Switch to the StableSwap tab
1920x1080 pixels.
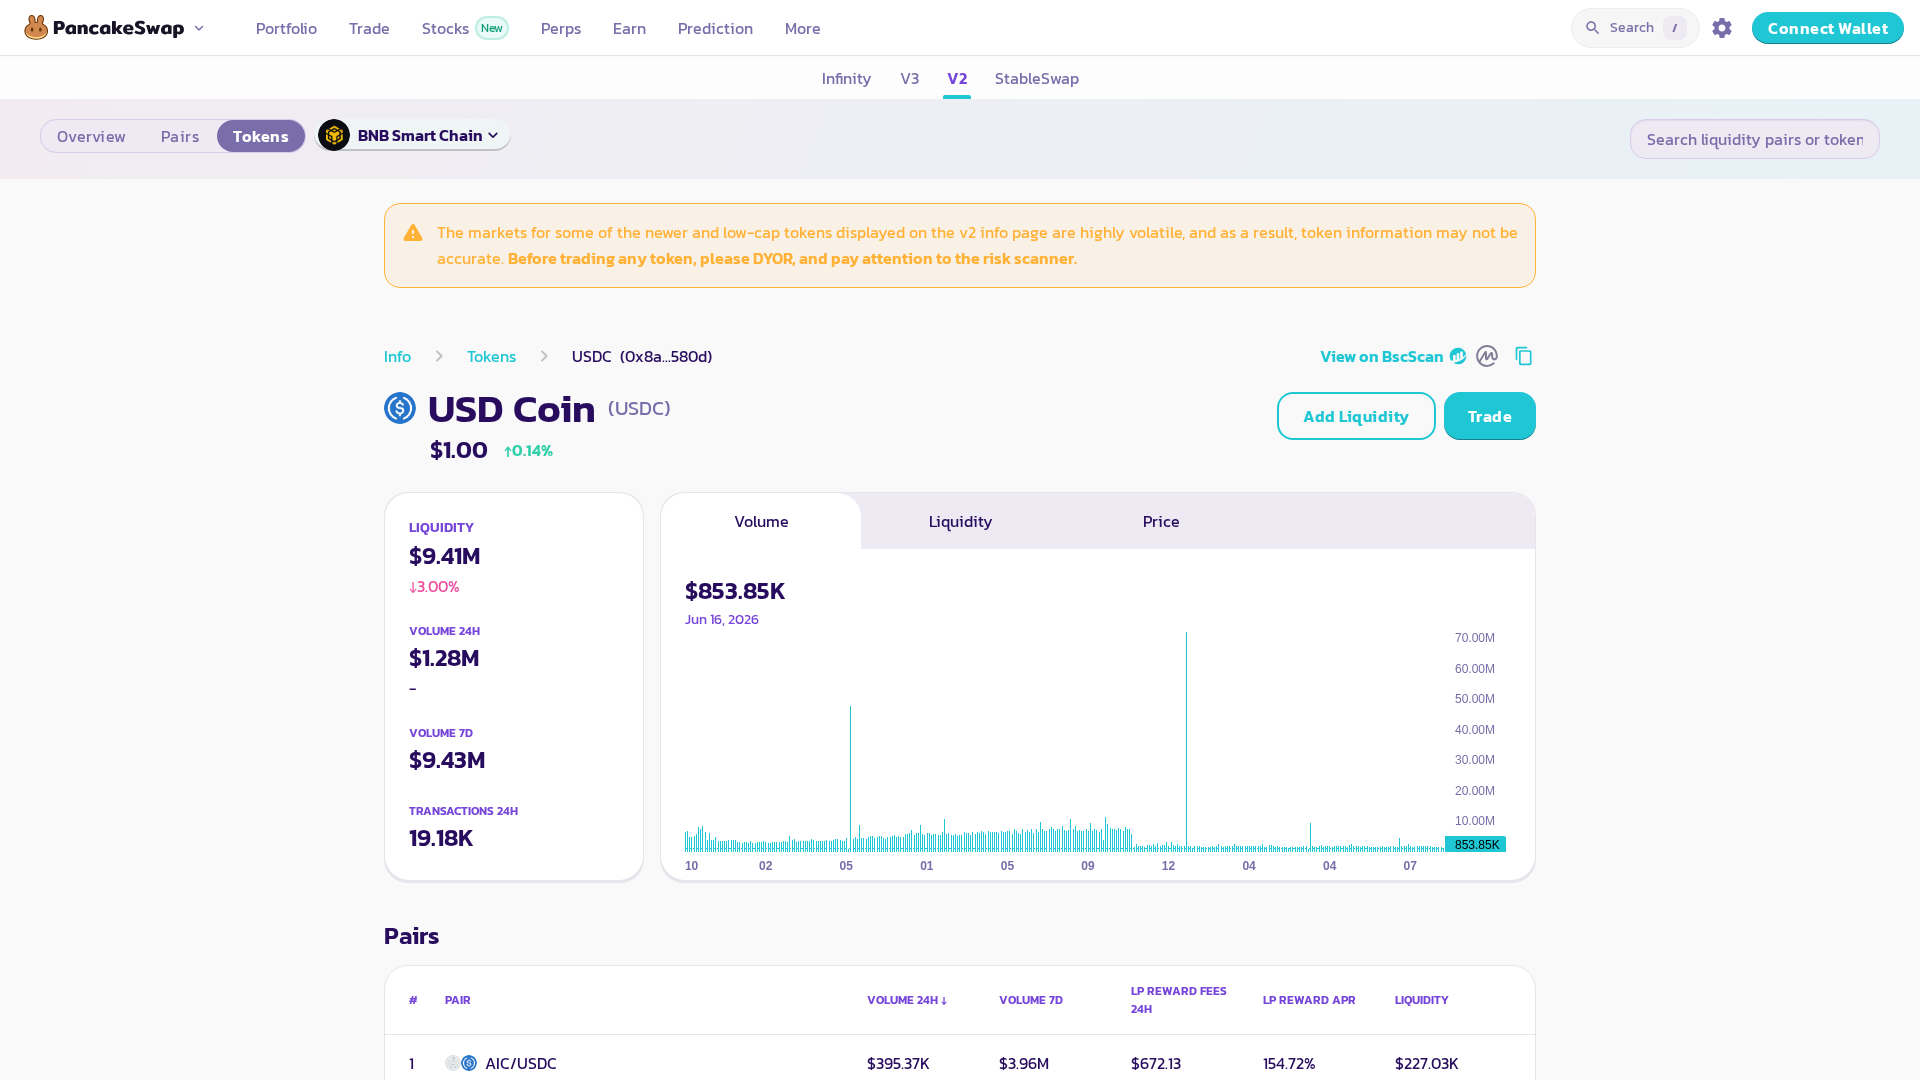pos(1036,78)
